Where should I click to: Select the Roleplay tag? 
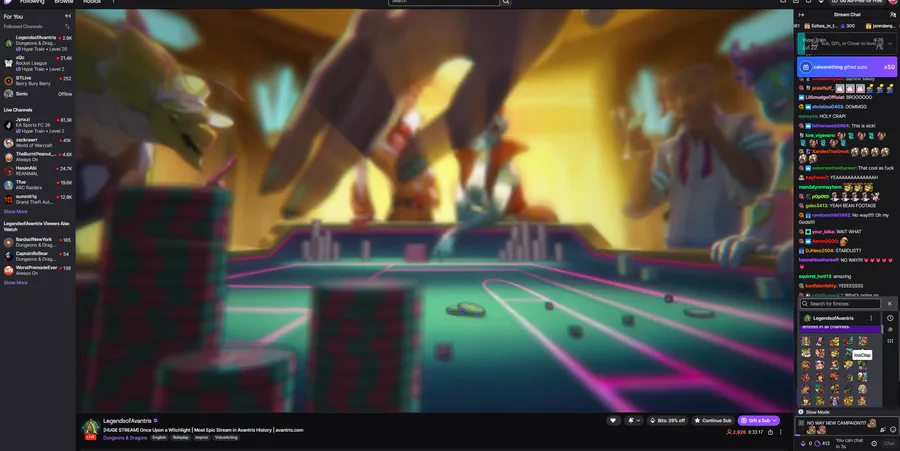[x=181, y=437]
